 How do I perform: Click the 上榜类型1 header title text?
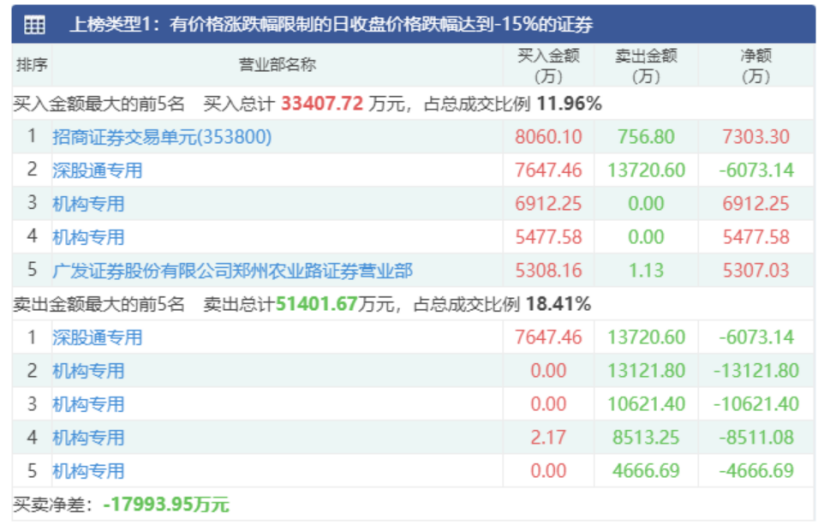click(331, 24)
